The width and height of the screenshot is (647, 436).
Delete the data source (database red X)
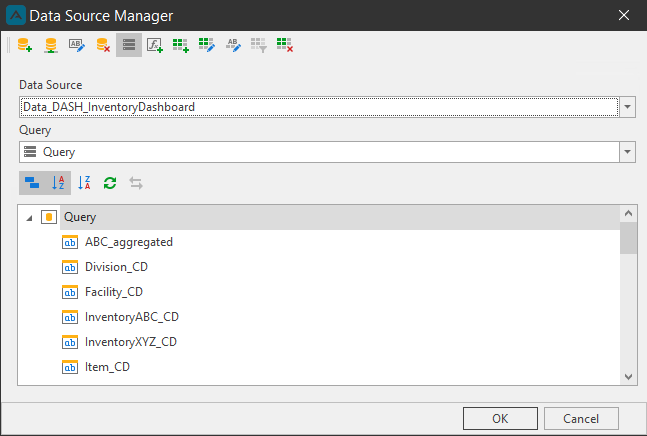(x=103, y=45)
